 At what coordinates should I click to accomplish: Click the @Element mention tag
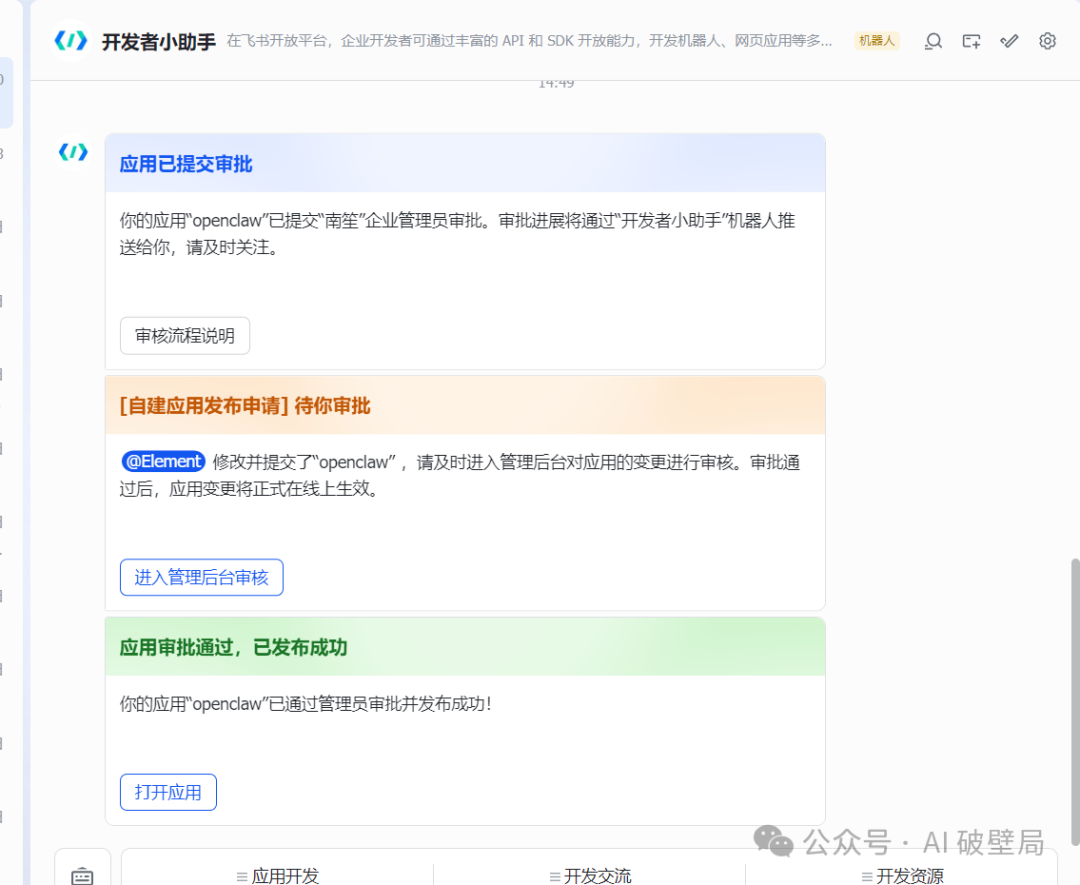[x=163, y=461]
